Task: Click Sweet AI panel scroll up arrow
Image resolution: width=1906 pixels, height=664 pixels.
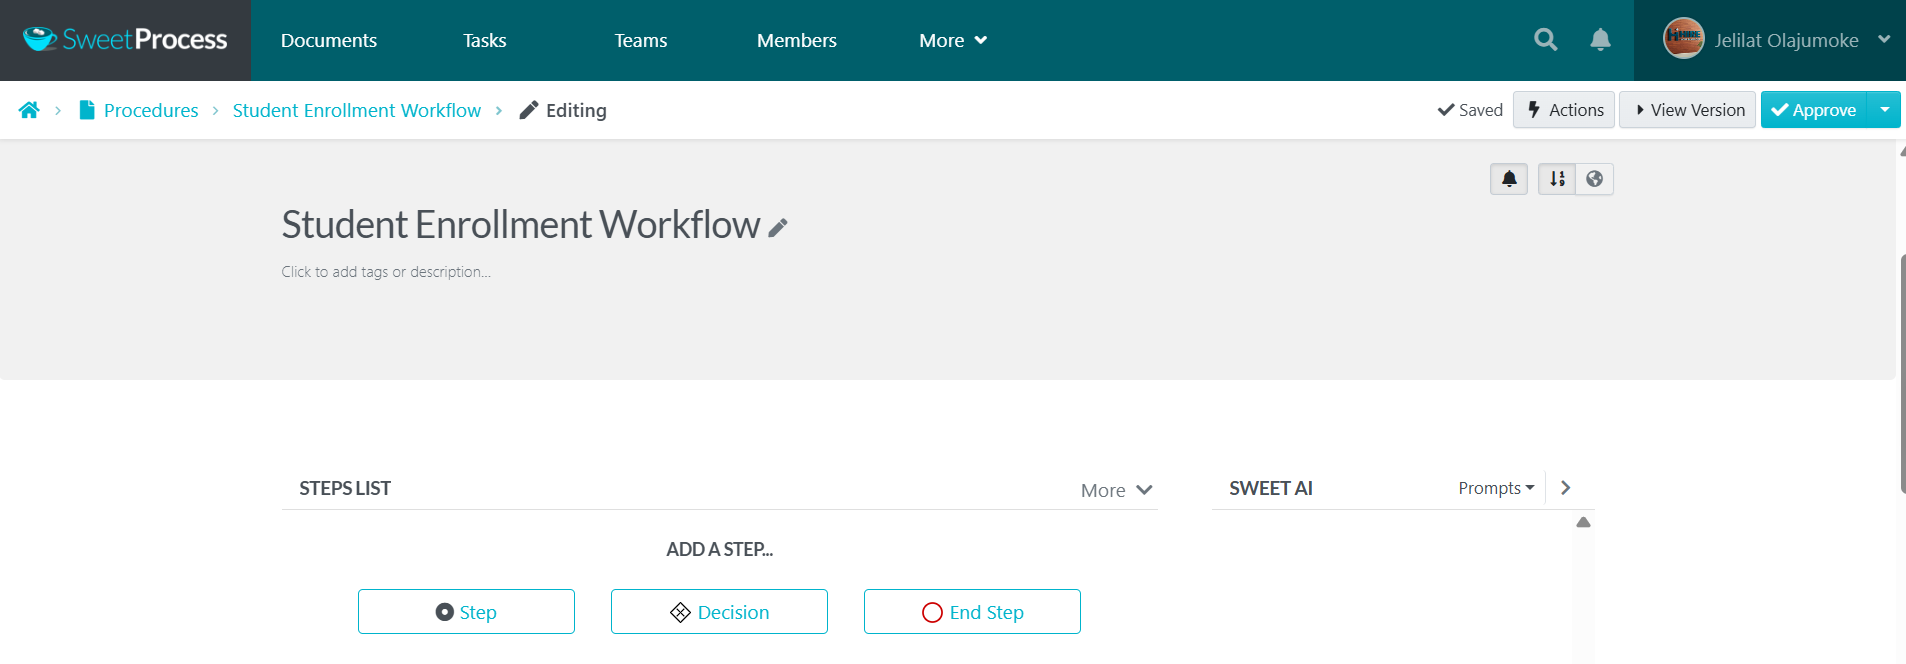Action: point(1583,522)
